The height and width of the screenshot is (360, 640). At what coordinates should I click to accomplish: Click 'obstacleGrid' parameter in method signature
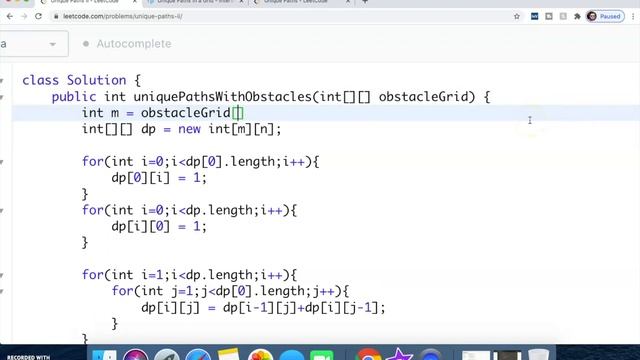(x=423, y=97)
